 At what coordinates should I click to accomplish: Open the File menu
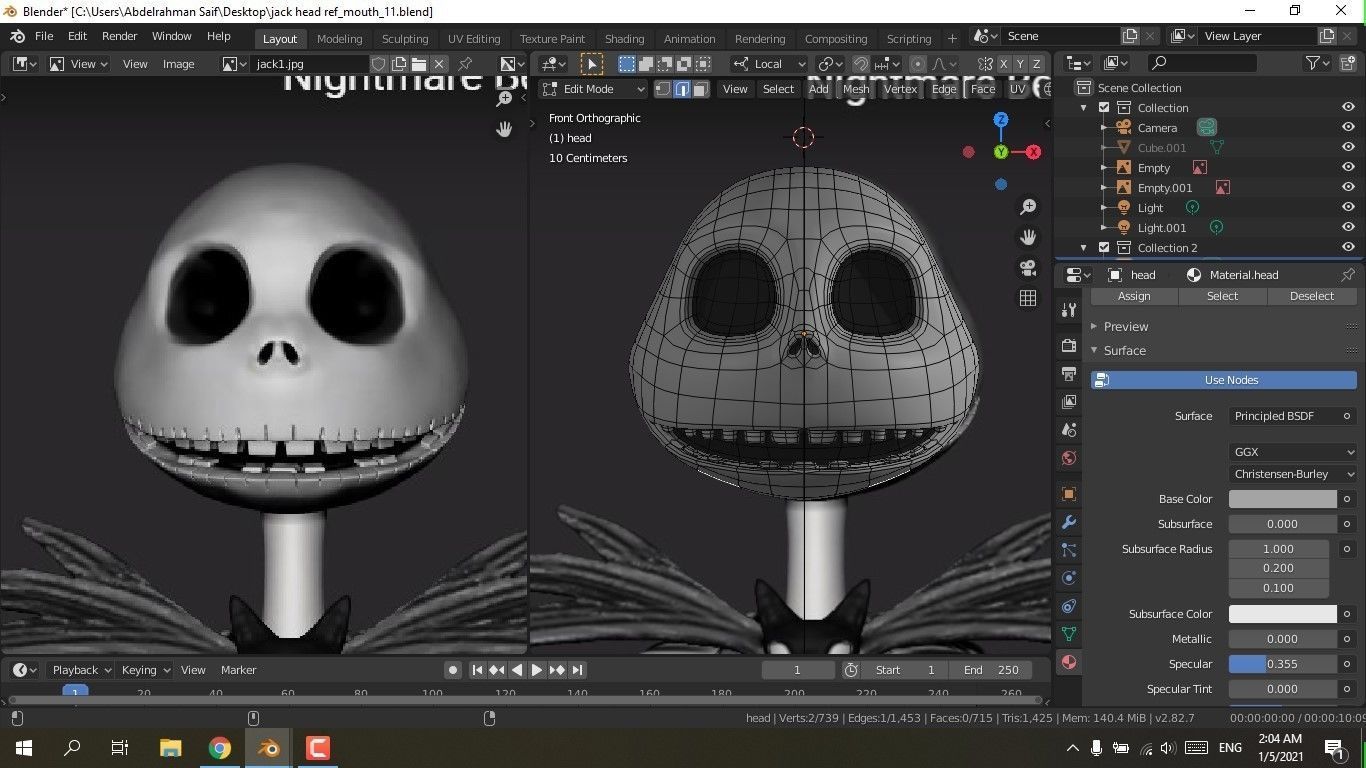44,36
